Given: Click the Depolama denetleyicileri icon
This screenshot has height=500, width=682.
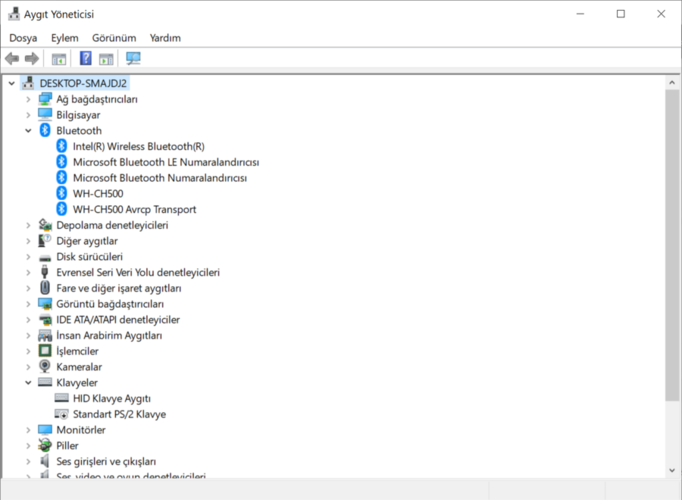Looking at the screenshot, I should 45,225.
